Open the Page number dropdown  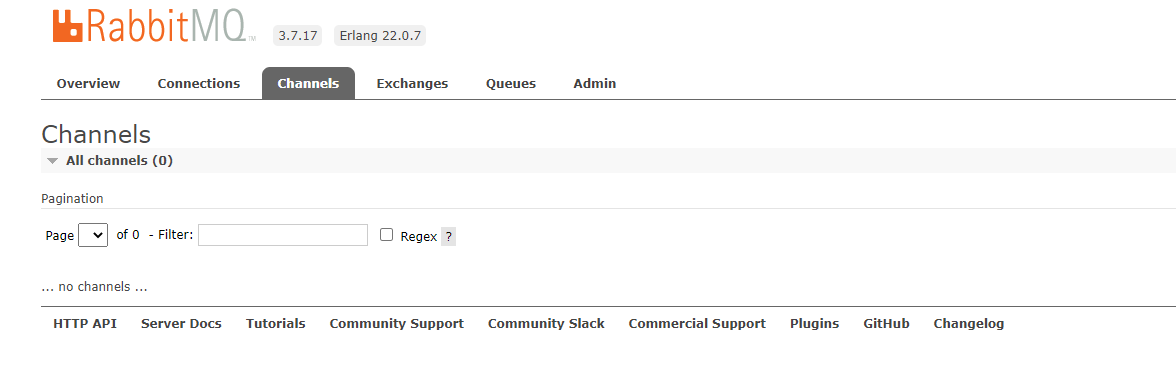pyautogui.click(x=93, y=235)
